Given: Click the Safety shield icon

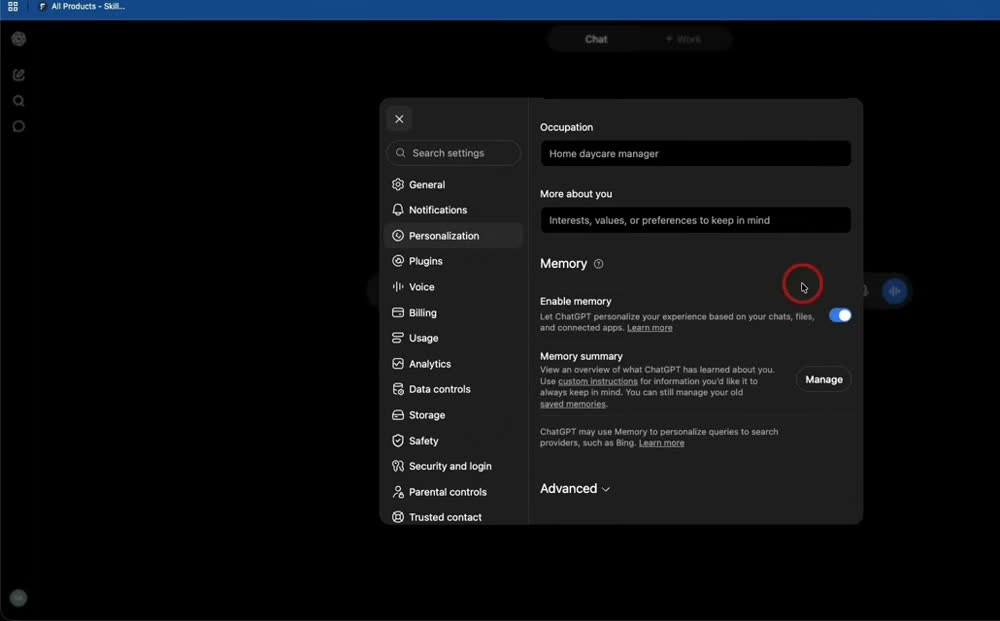Looking at the screenshot, I should coord(398,441).
